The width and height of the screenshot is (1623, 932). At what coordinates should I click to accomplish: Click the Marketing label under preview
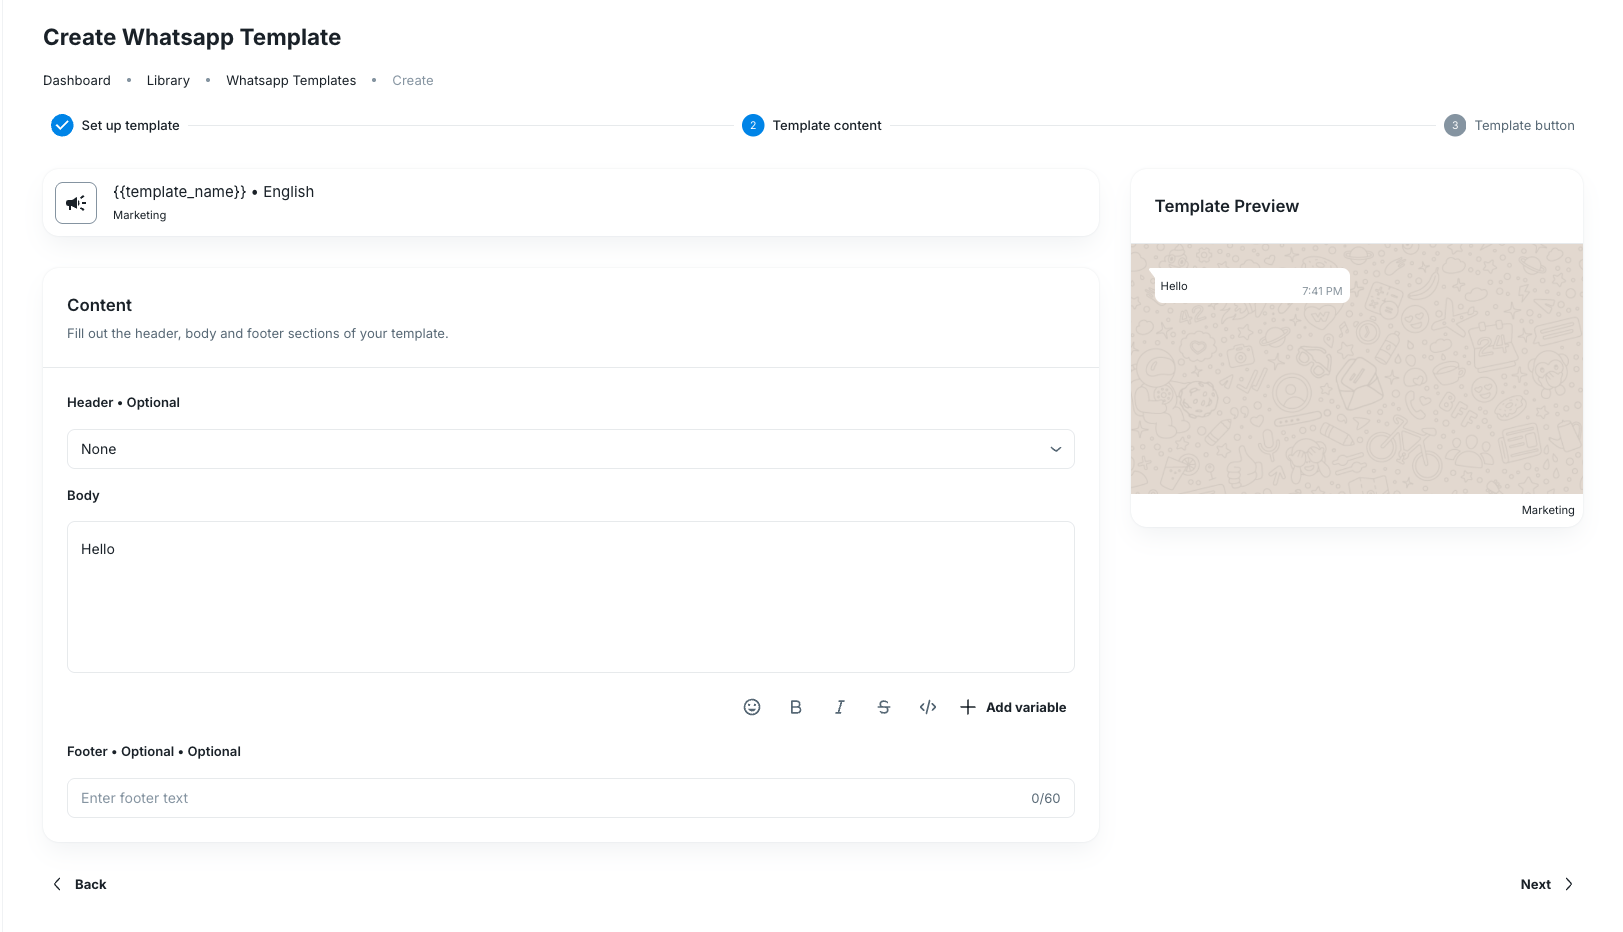click(1548, 510)
